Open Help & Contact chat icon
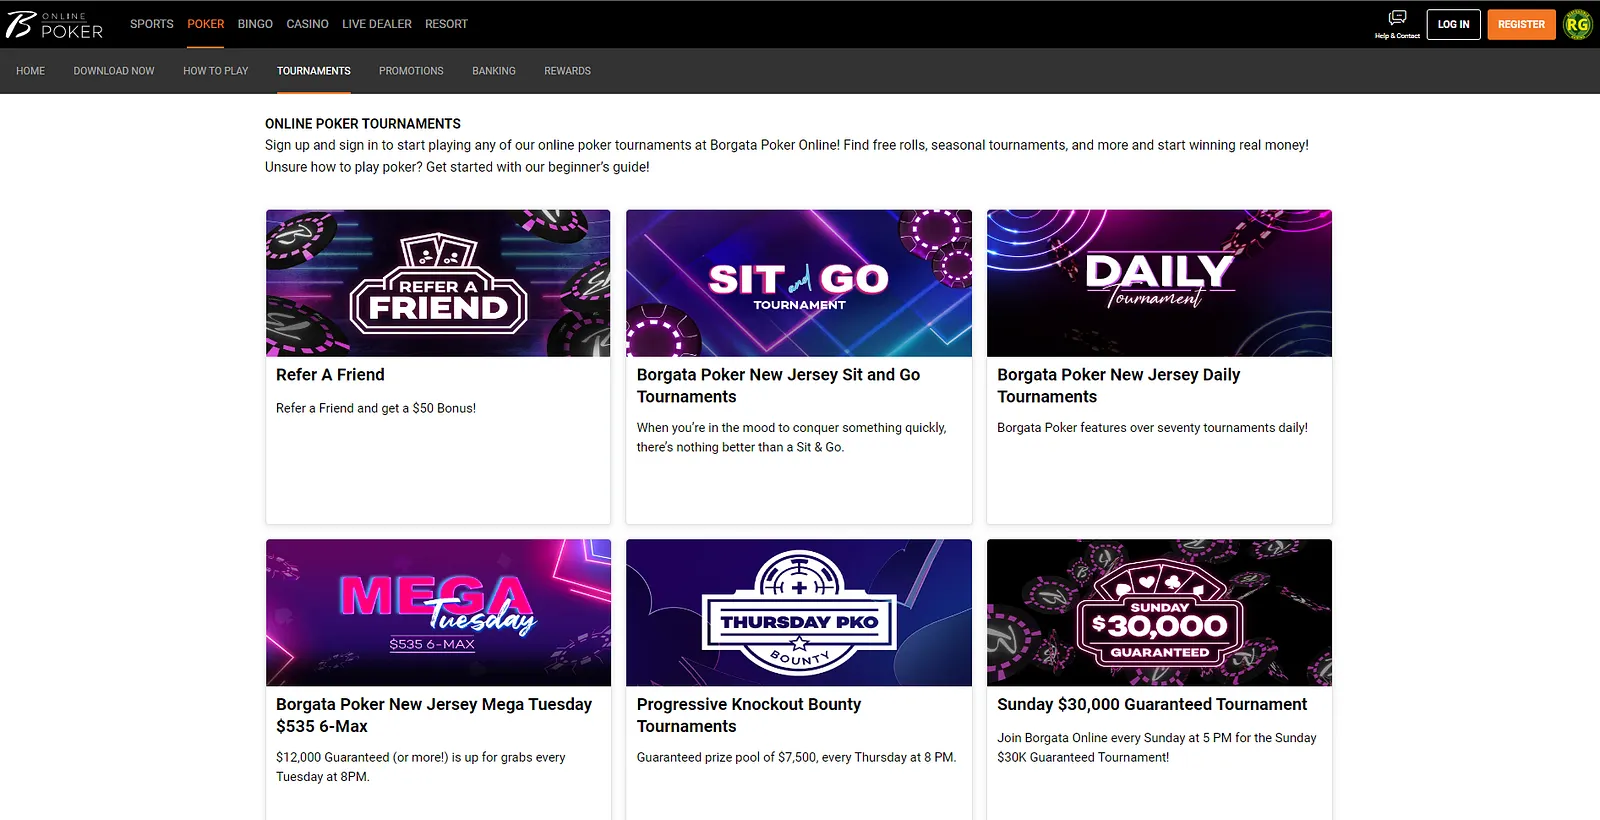This screenshot has width=1600, height=820. click(1397, 20)
